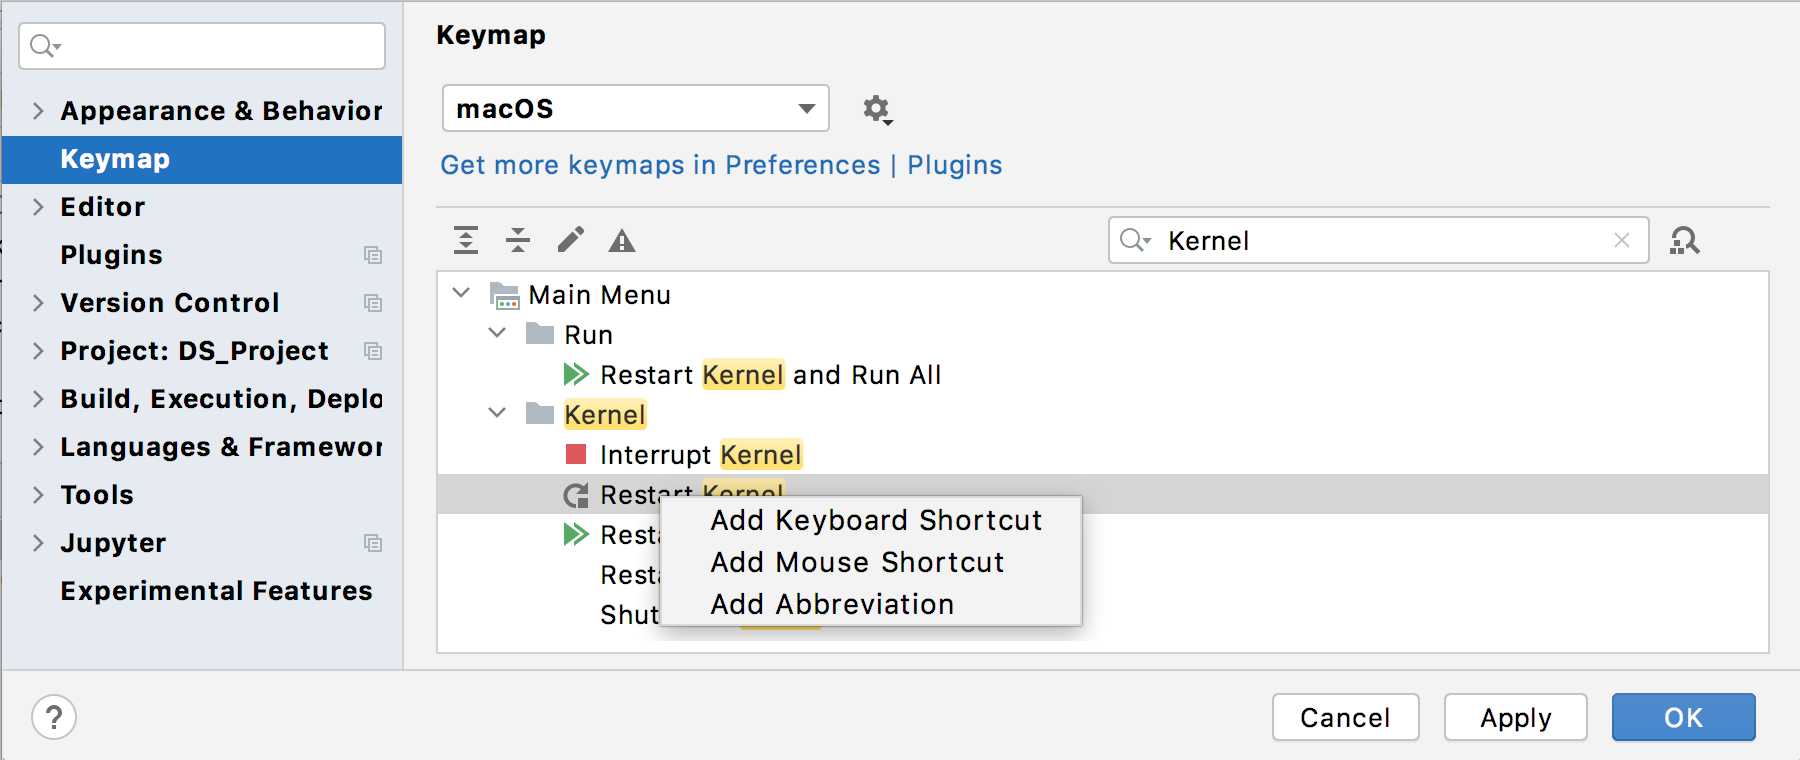The width and height of the screenshot is (1800, 760).
Task: Click the help question mark button
Action: [54, 717]
